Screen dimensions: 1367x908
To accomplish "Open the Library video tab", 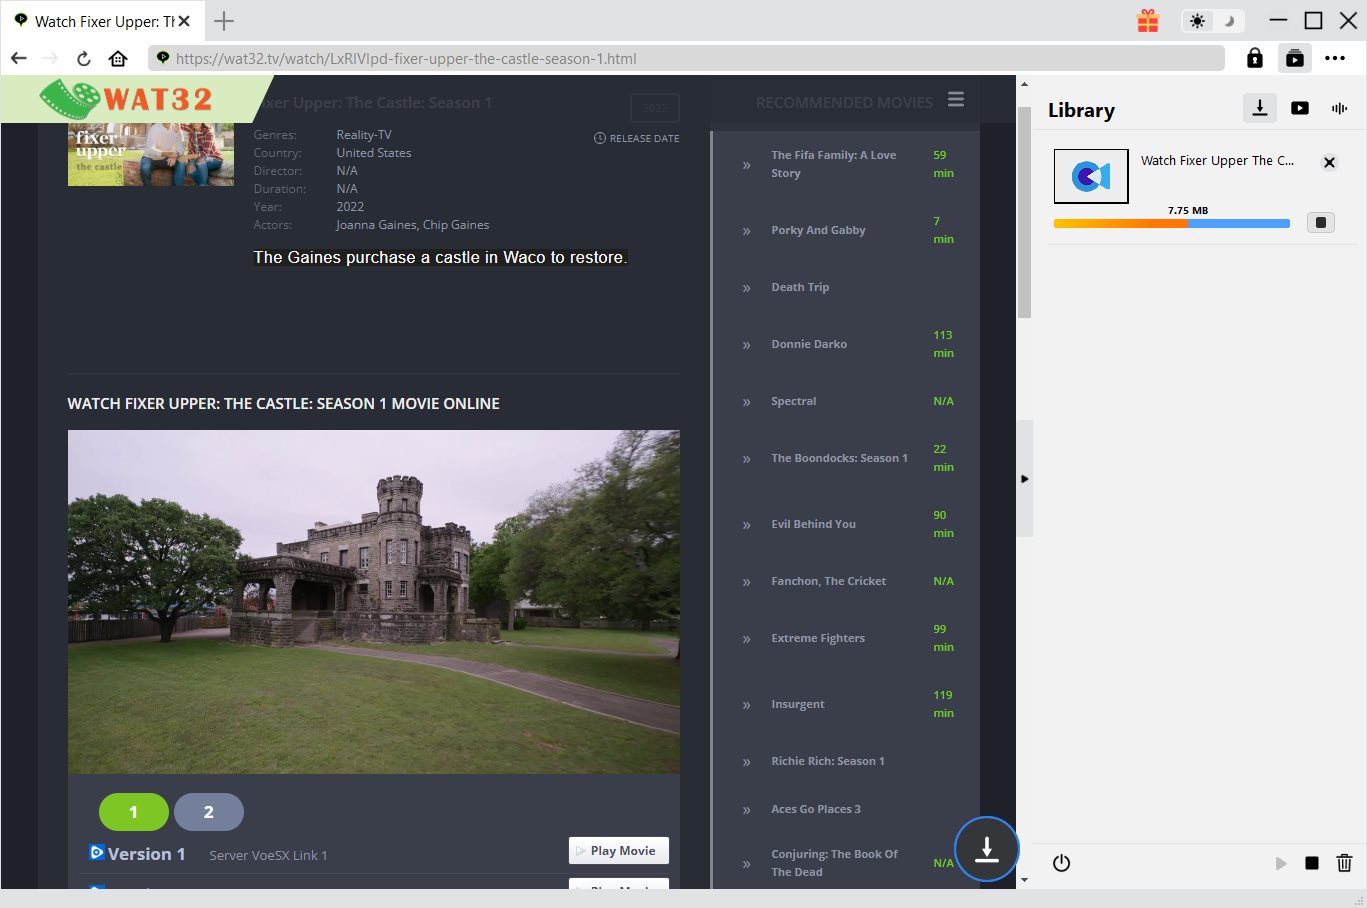I will tap(1300, 108).
